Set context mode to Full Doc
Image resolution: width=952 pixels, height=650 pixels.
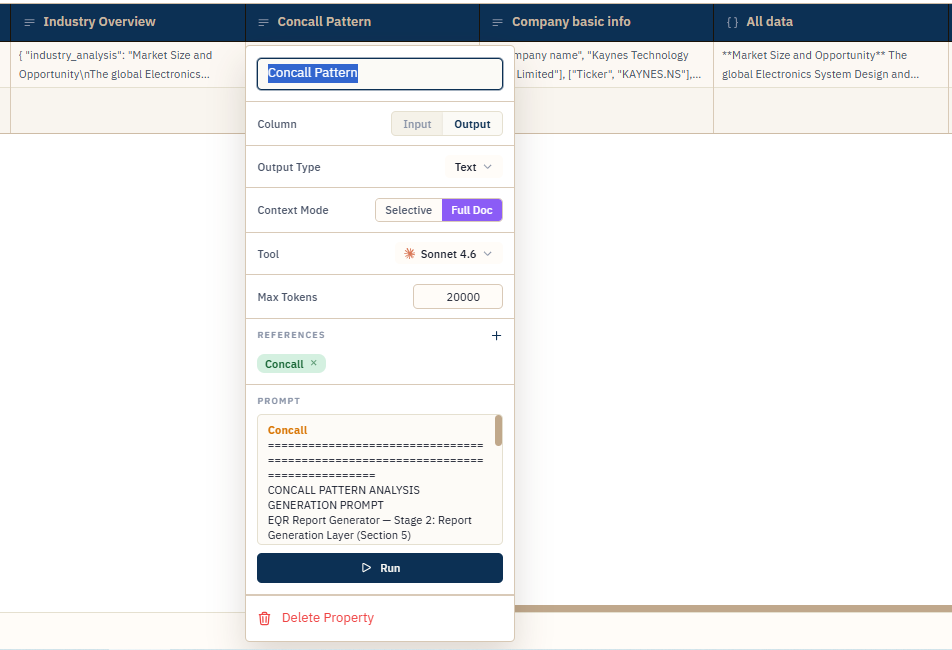point(472,210)
